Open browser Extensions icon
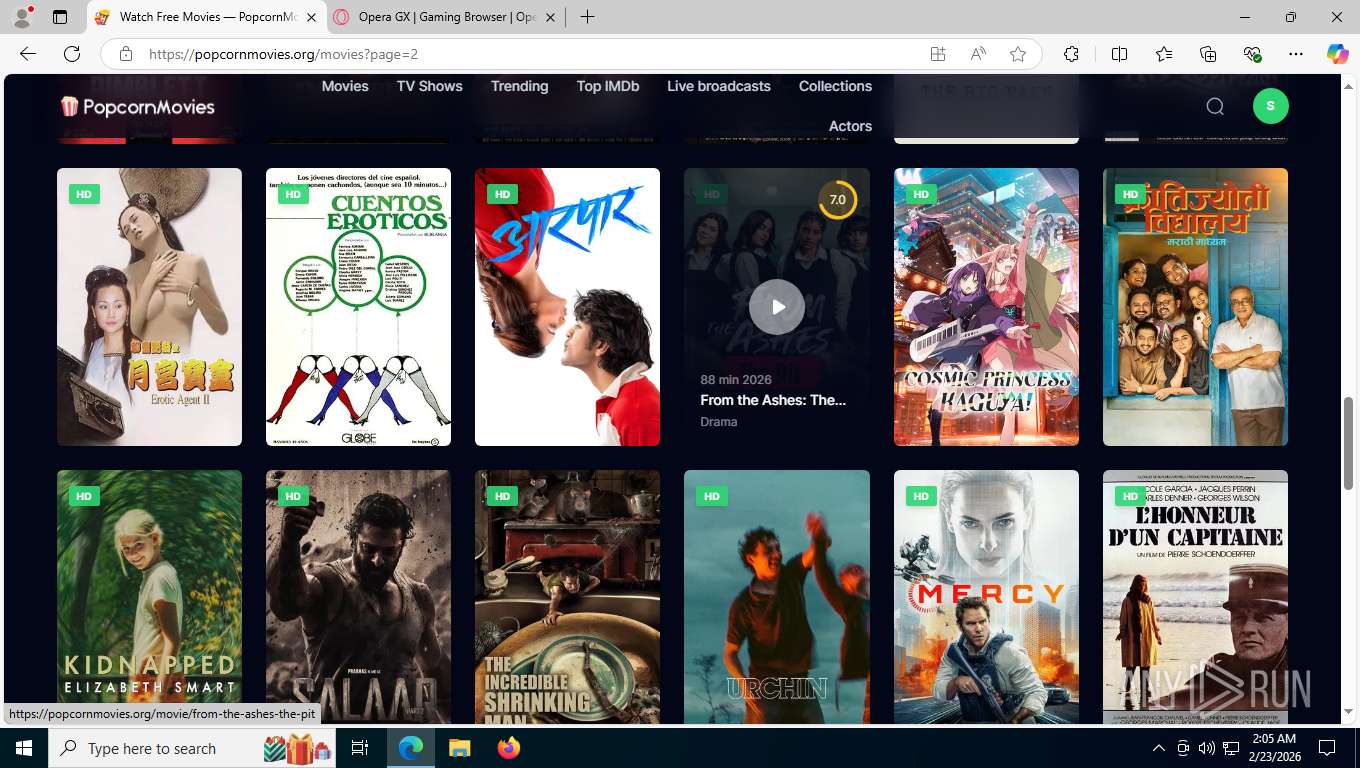Screen dimensions: 1360x768 pos(1071,54)
